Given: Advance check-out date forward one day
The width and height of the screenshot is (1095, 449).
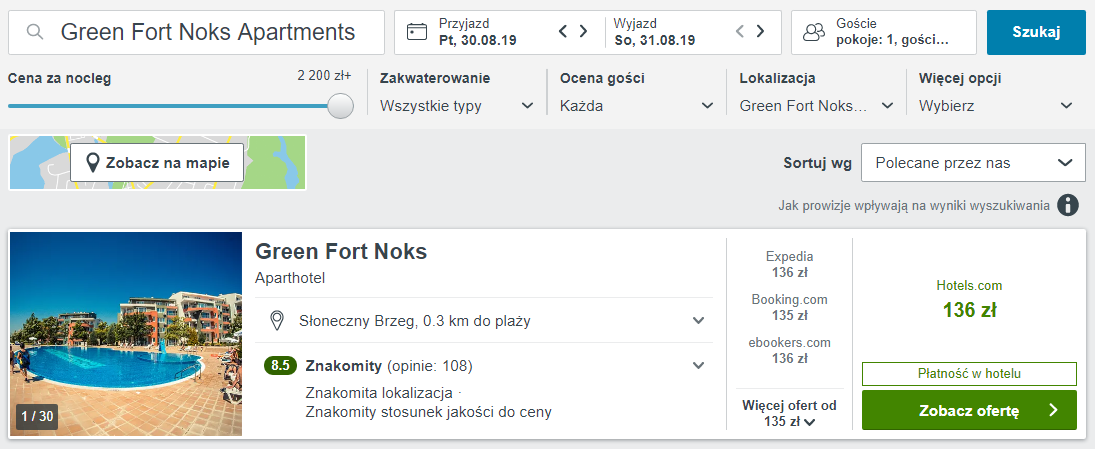Looking at the screenshot, I should (x=760, y=31).
